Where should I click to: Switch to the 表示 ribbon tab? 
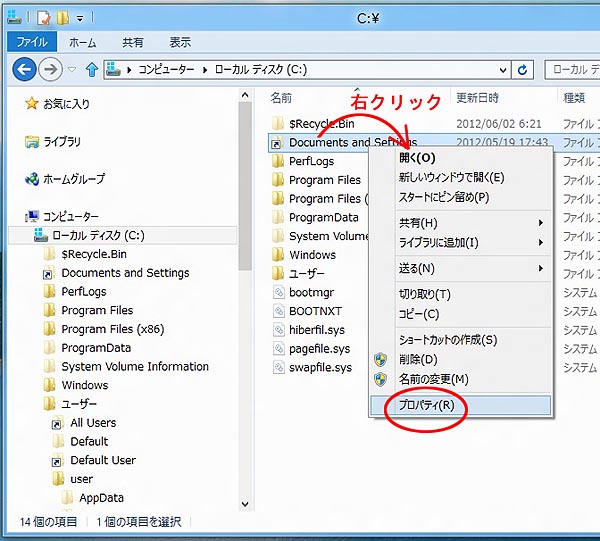(x=180, y=43)
